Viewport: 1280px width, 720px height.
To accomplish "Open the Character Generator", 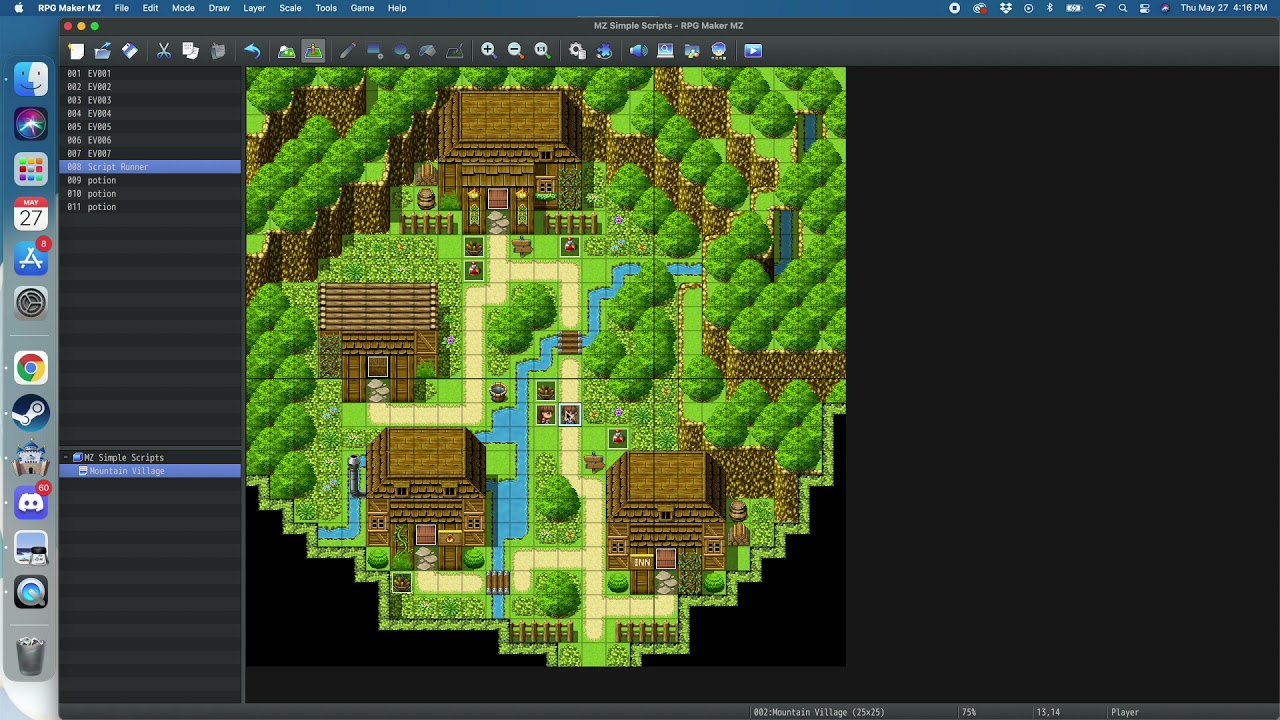I will coord(719,51).
